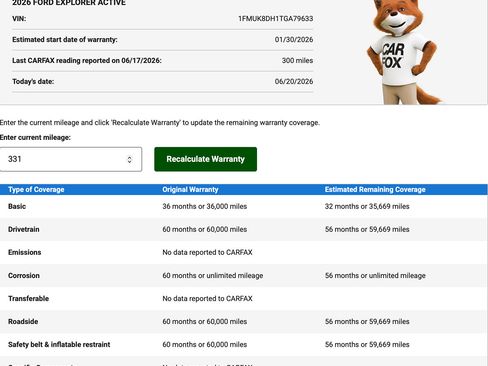Click Roadside original '60 months or 60,000 miles'

205,322
